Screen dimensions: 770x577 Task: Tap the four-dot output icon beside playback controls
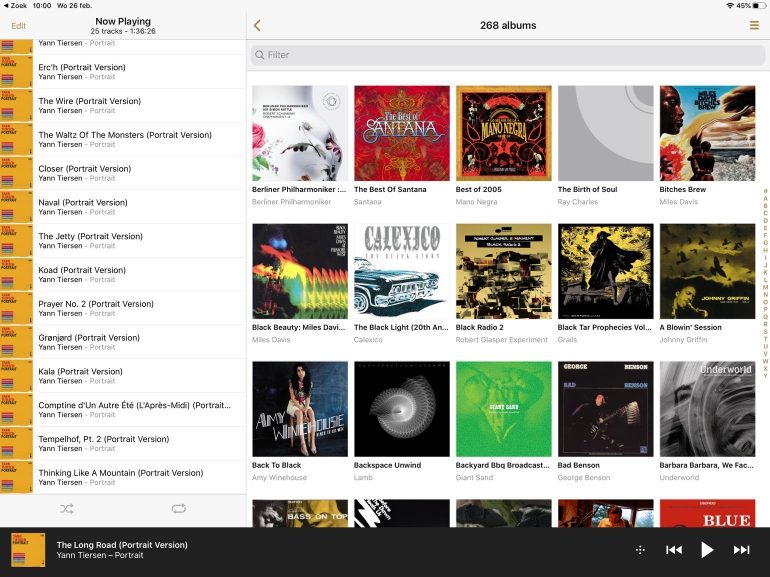click(640, 550)
